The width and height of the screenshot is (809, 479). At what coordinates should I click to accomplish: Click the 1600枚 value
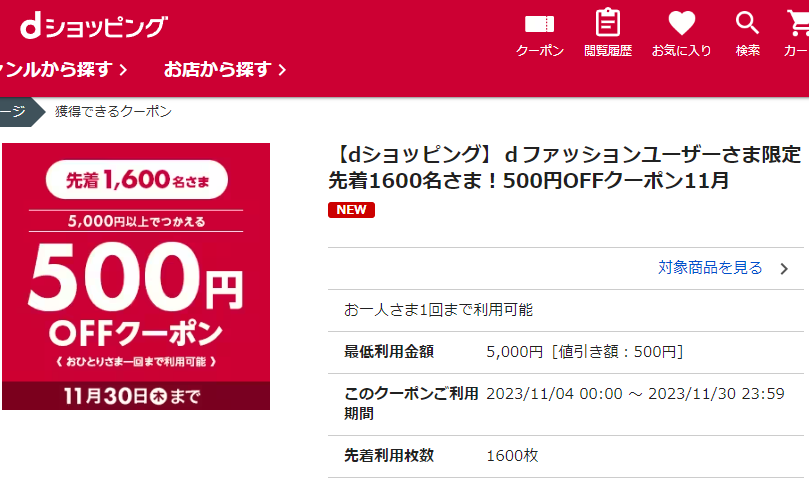pos(512,456)
